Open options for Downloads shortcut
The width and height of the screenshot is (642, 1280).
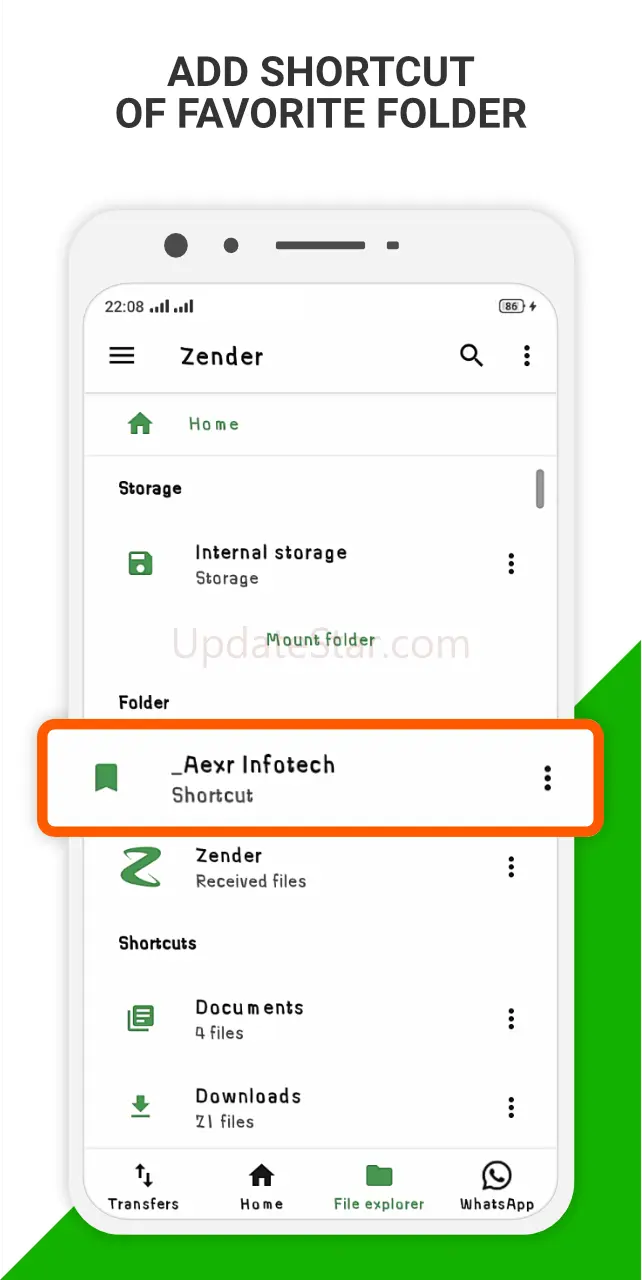[511, 1107]
